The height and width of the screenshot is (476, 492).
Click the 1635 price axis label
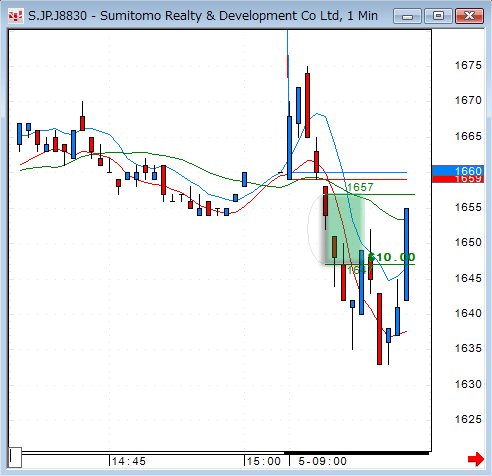pyautogui.click(x=468, y=348)
